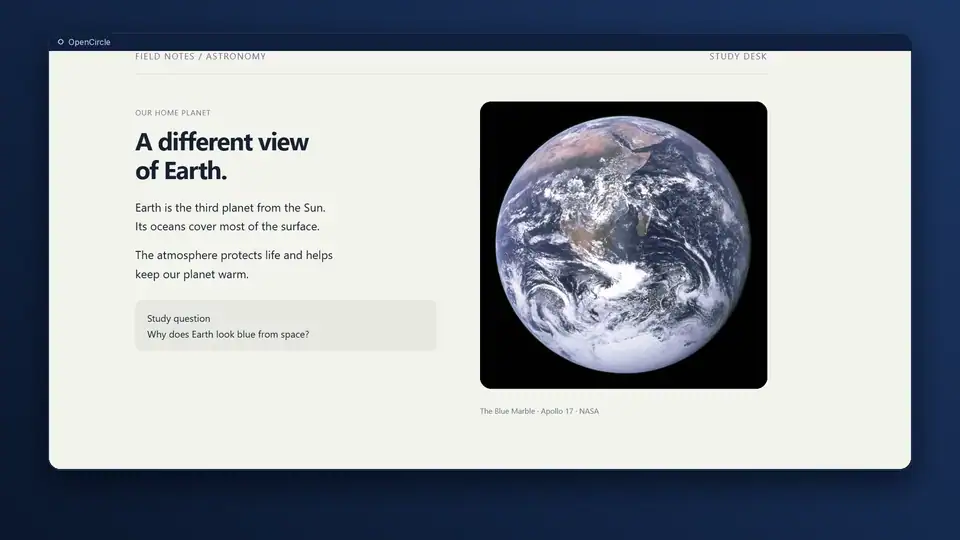Click the OpenCircle title text

89,42
